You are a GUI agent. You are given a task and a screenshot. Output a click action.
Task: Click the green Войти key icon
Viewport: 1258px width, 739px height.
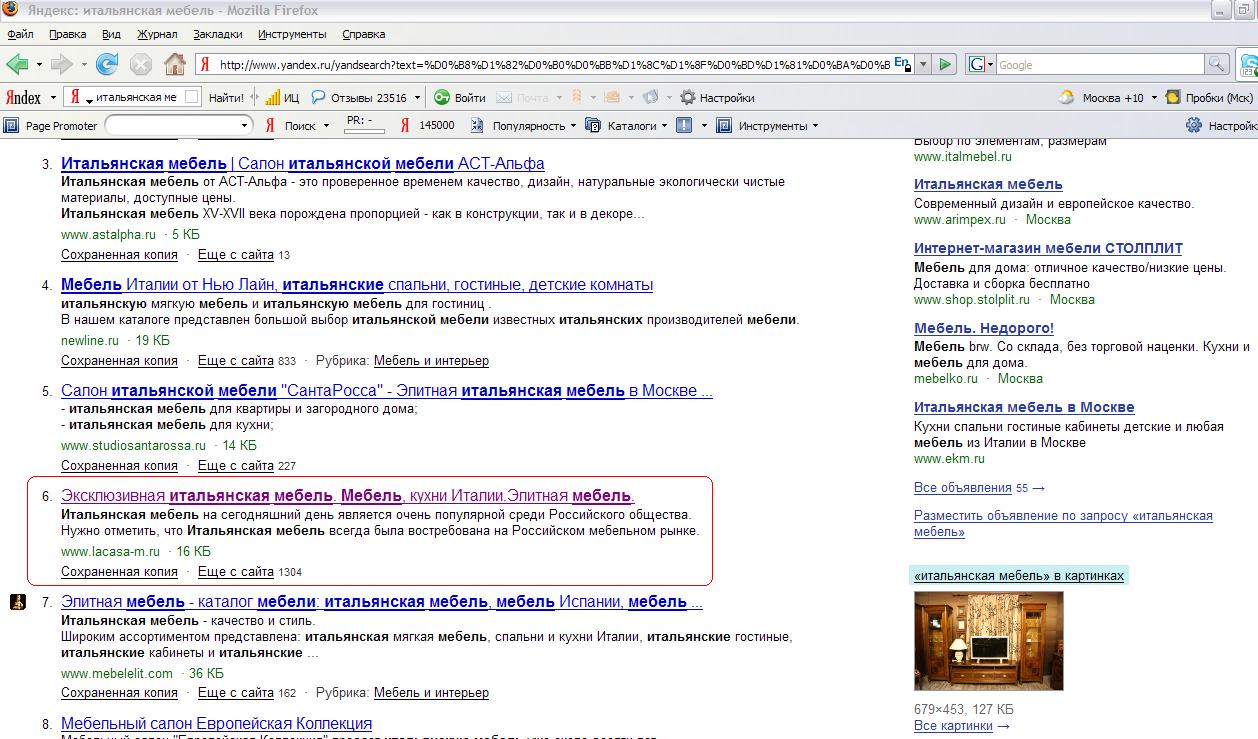coord(441,97)
